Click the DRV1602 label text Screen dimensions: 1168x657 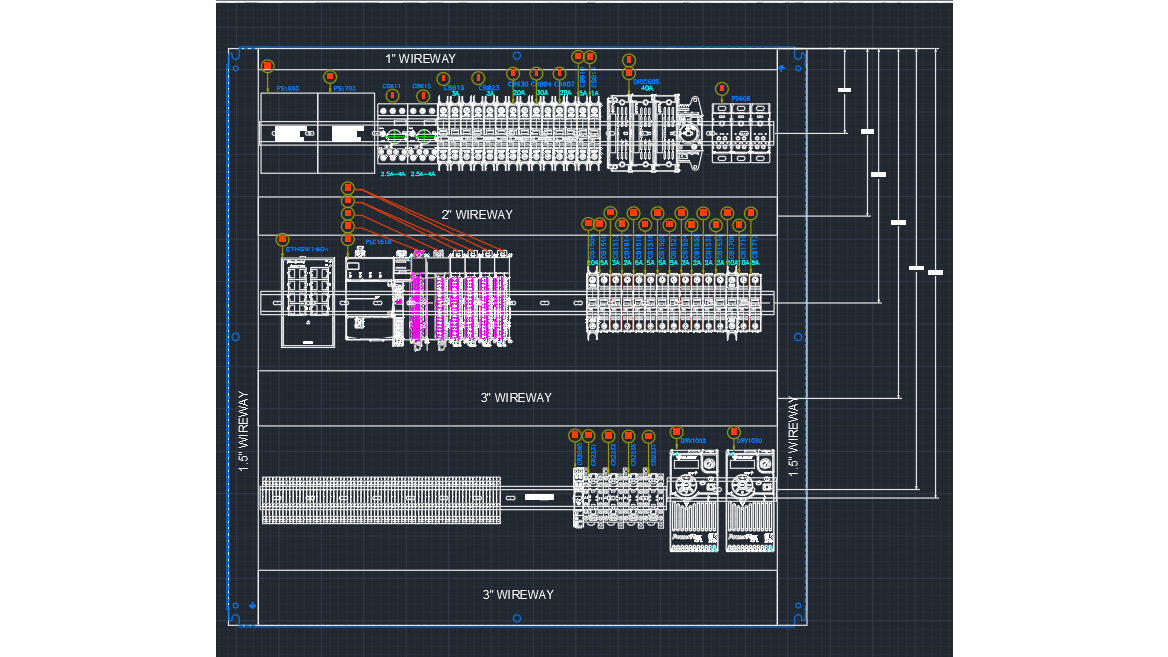pyautogui.click(x=694, y=441)
